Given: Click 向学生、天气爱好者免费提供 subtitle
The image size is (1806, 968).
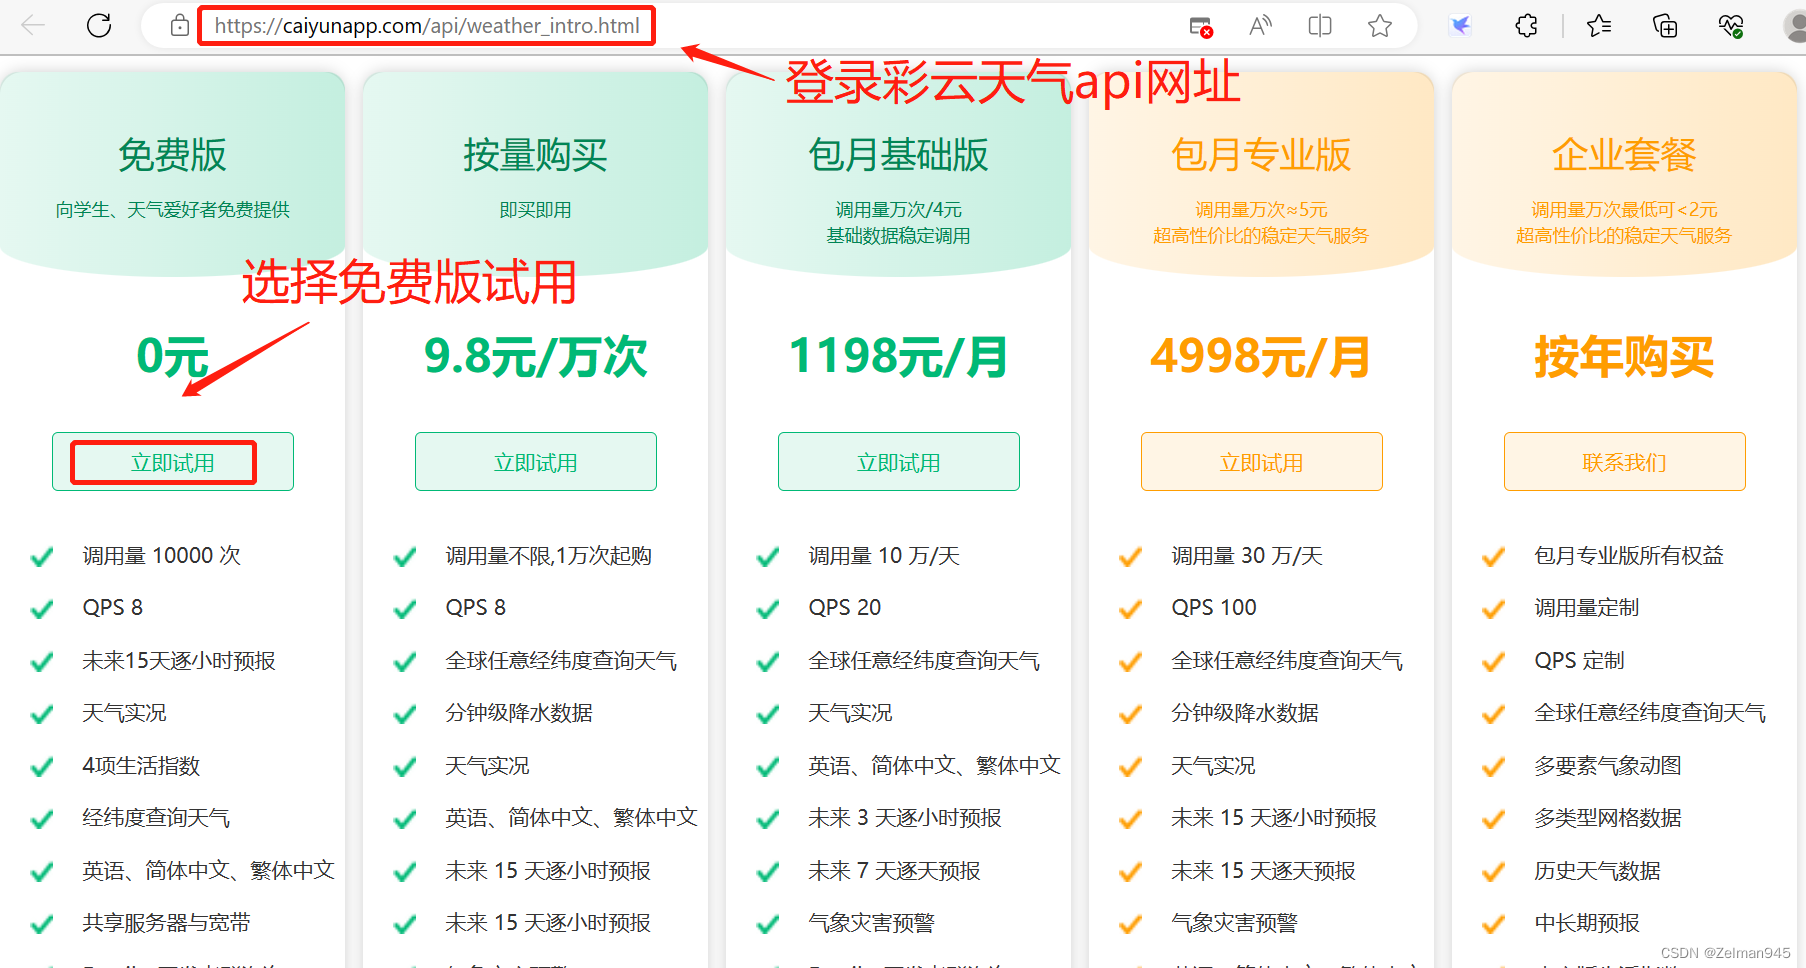Looking at the screenshot, I should tap(173, 210).
